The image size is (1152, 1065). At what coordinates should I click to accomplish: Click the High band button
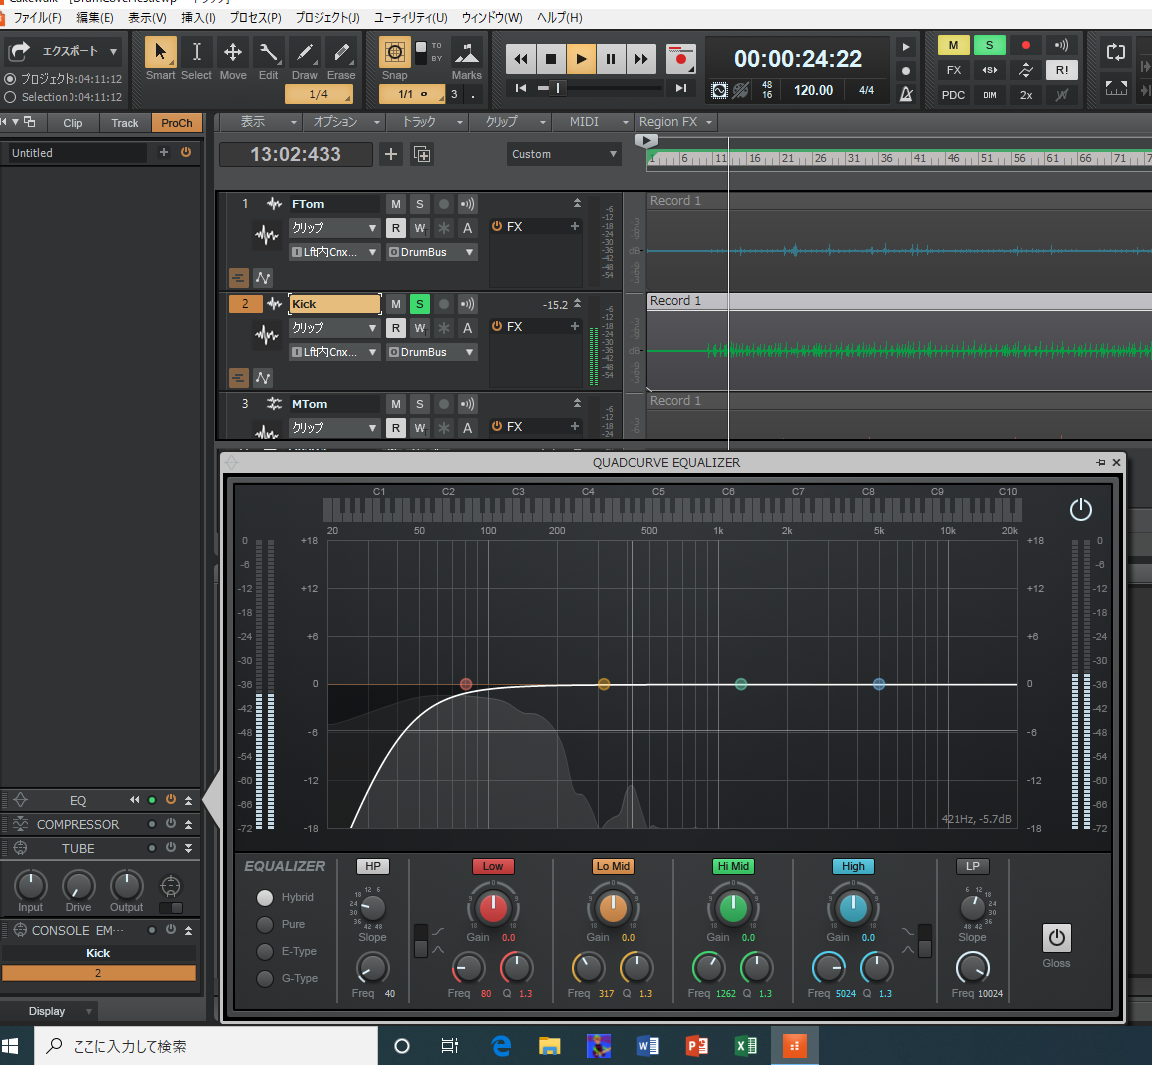click(853, 866)
